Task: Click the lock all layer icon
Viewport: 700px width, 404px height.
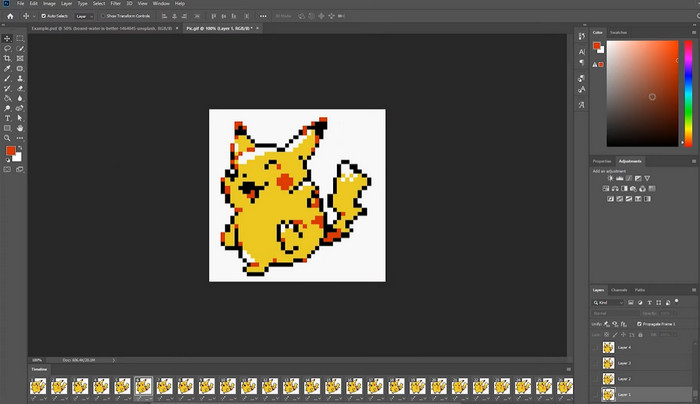Action: (640, 335)
